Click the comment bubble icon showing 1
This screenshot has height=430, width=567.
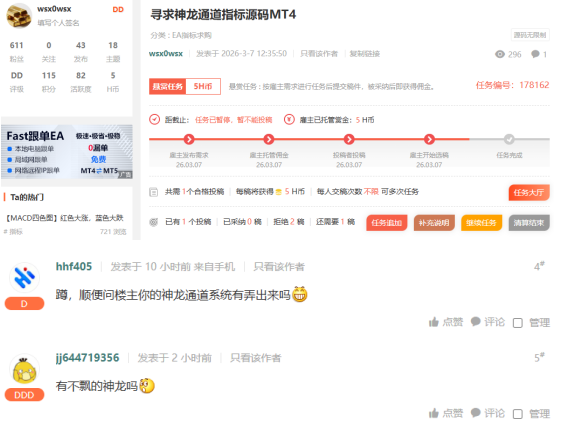tap(535, 54)
